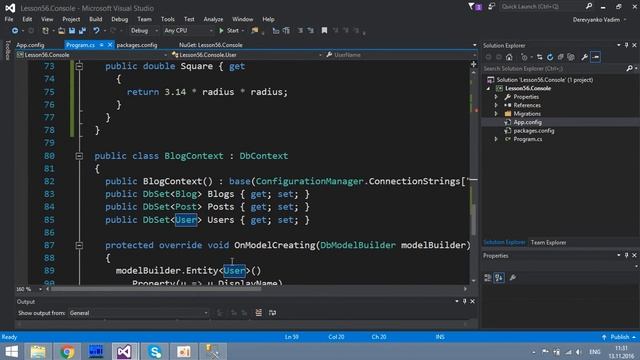
Task: Open the editor zoom percent dropdown
Action: tap(29, 289)
